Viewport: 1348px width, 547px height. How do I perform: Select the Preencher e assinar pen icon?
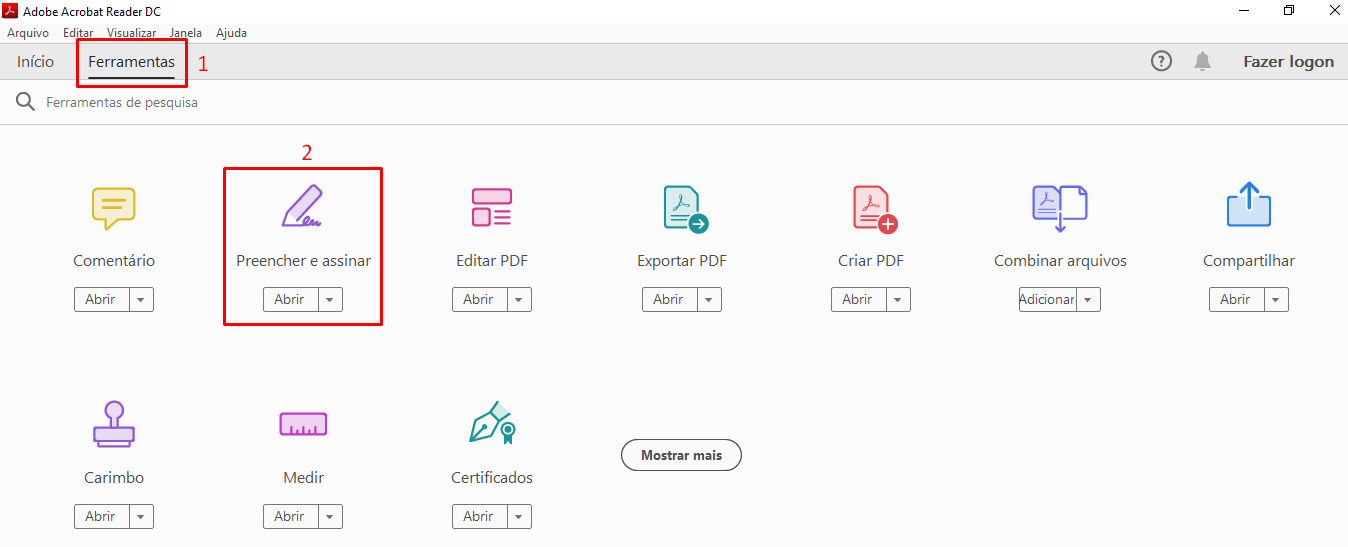[302, 206]
